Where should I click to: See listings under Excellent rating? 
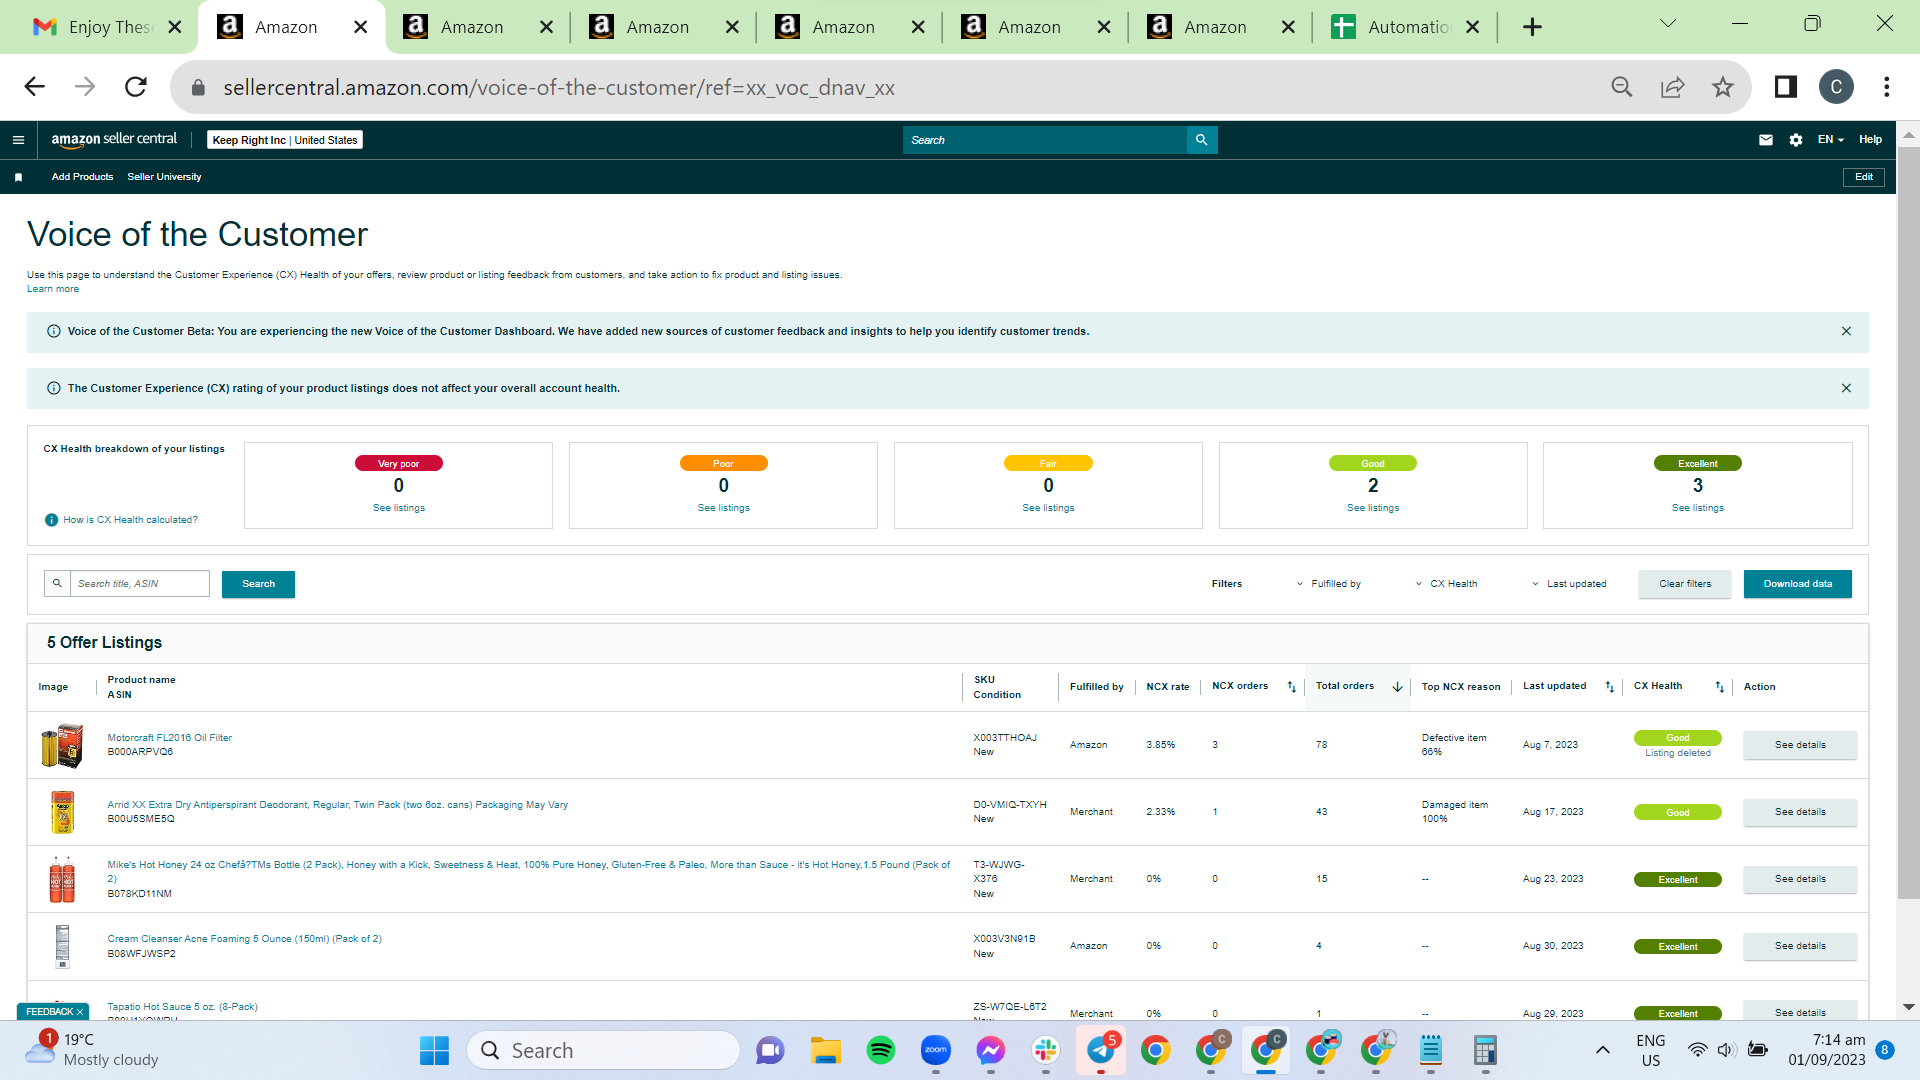[x=1698, y=508]
